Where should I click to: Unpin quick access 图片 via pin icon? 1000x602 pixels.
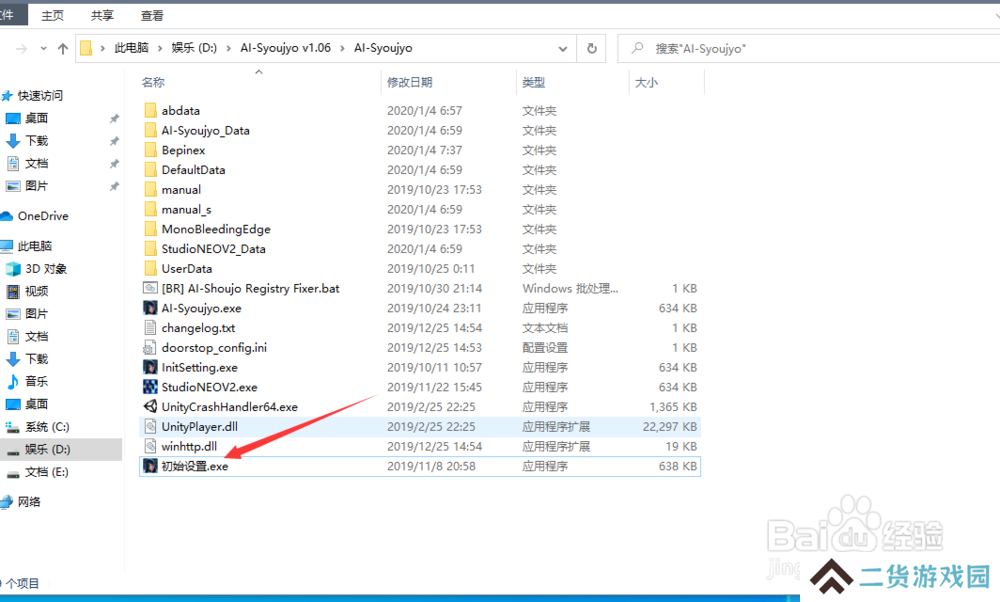click(114, 186)
